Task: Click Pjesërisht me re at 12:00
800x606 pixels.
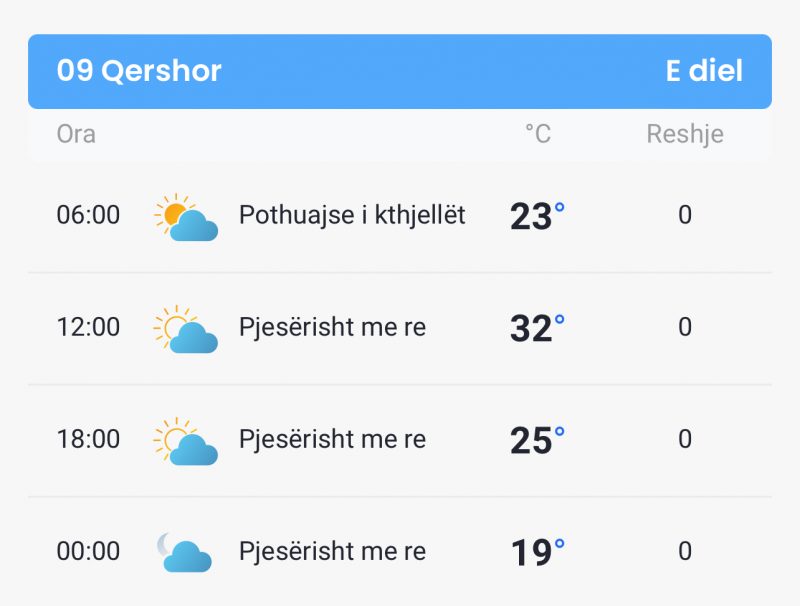Action: (333, 327)
